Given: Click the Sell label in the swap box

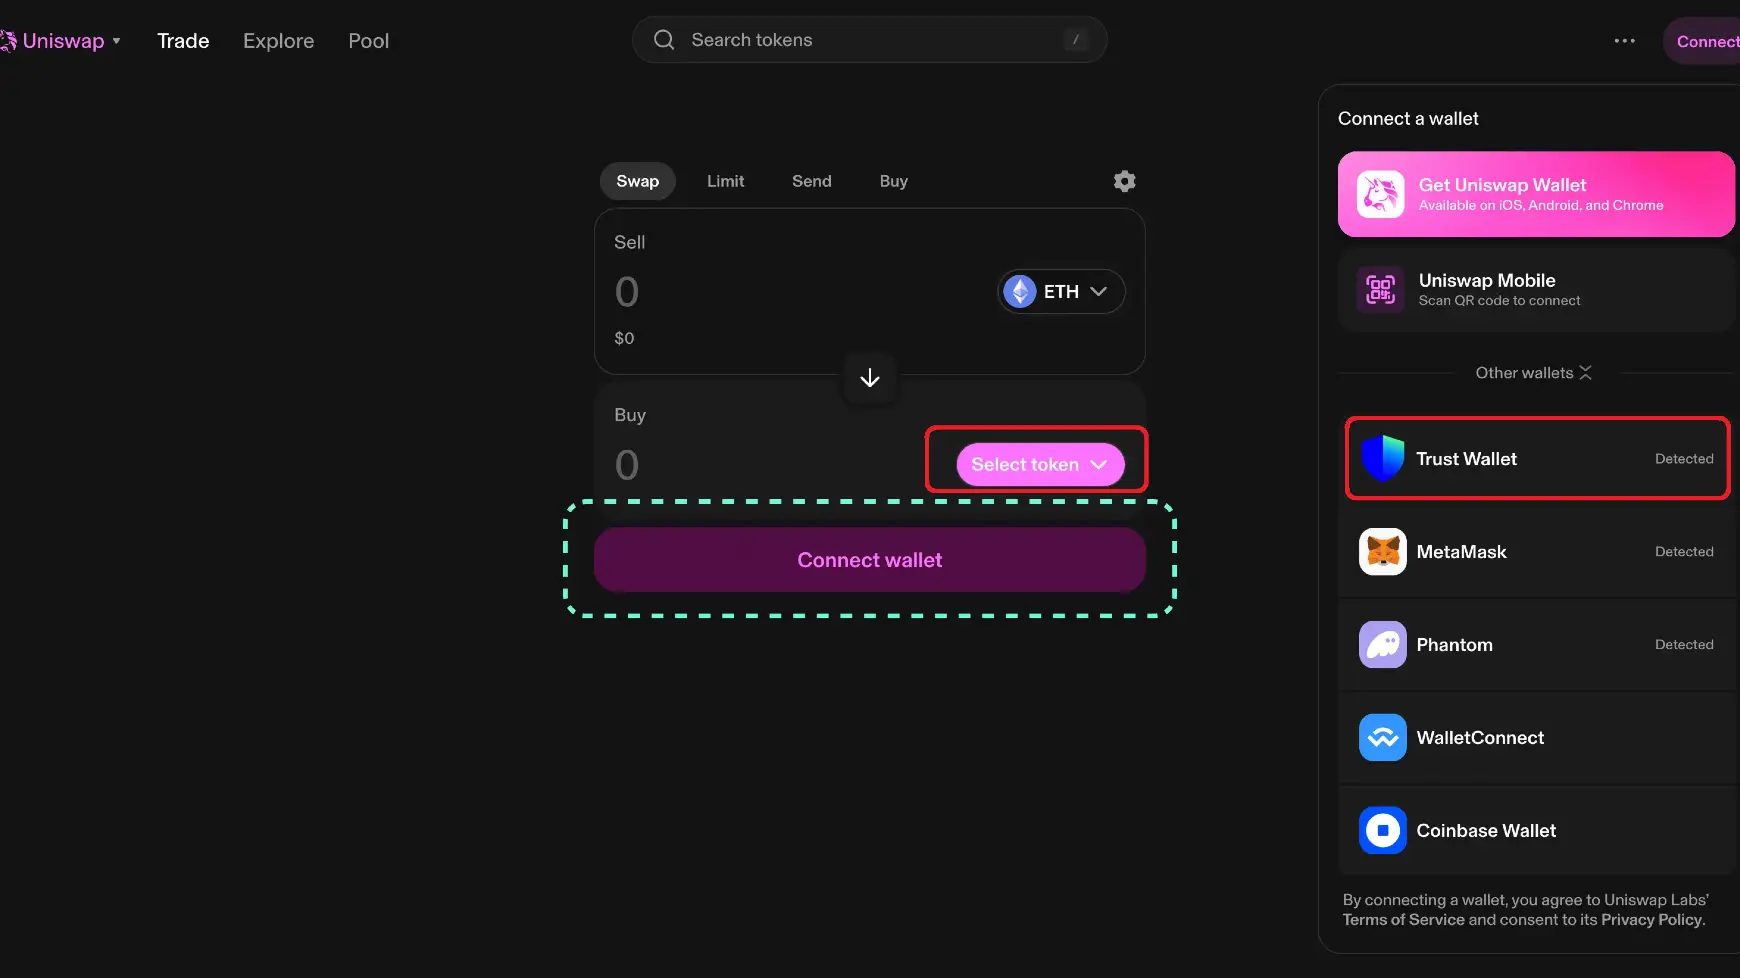Looking at the screenshot, I should click(630, 242).
